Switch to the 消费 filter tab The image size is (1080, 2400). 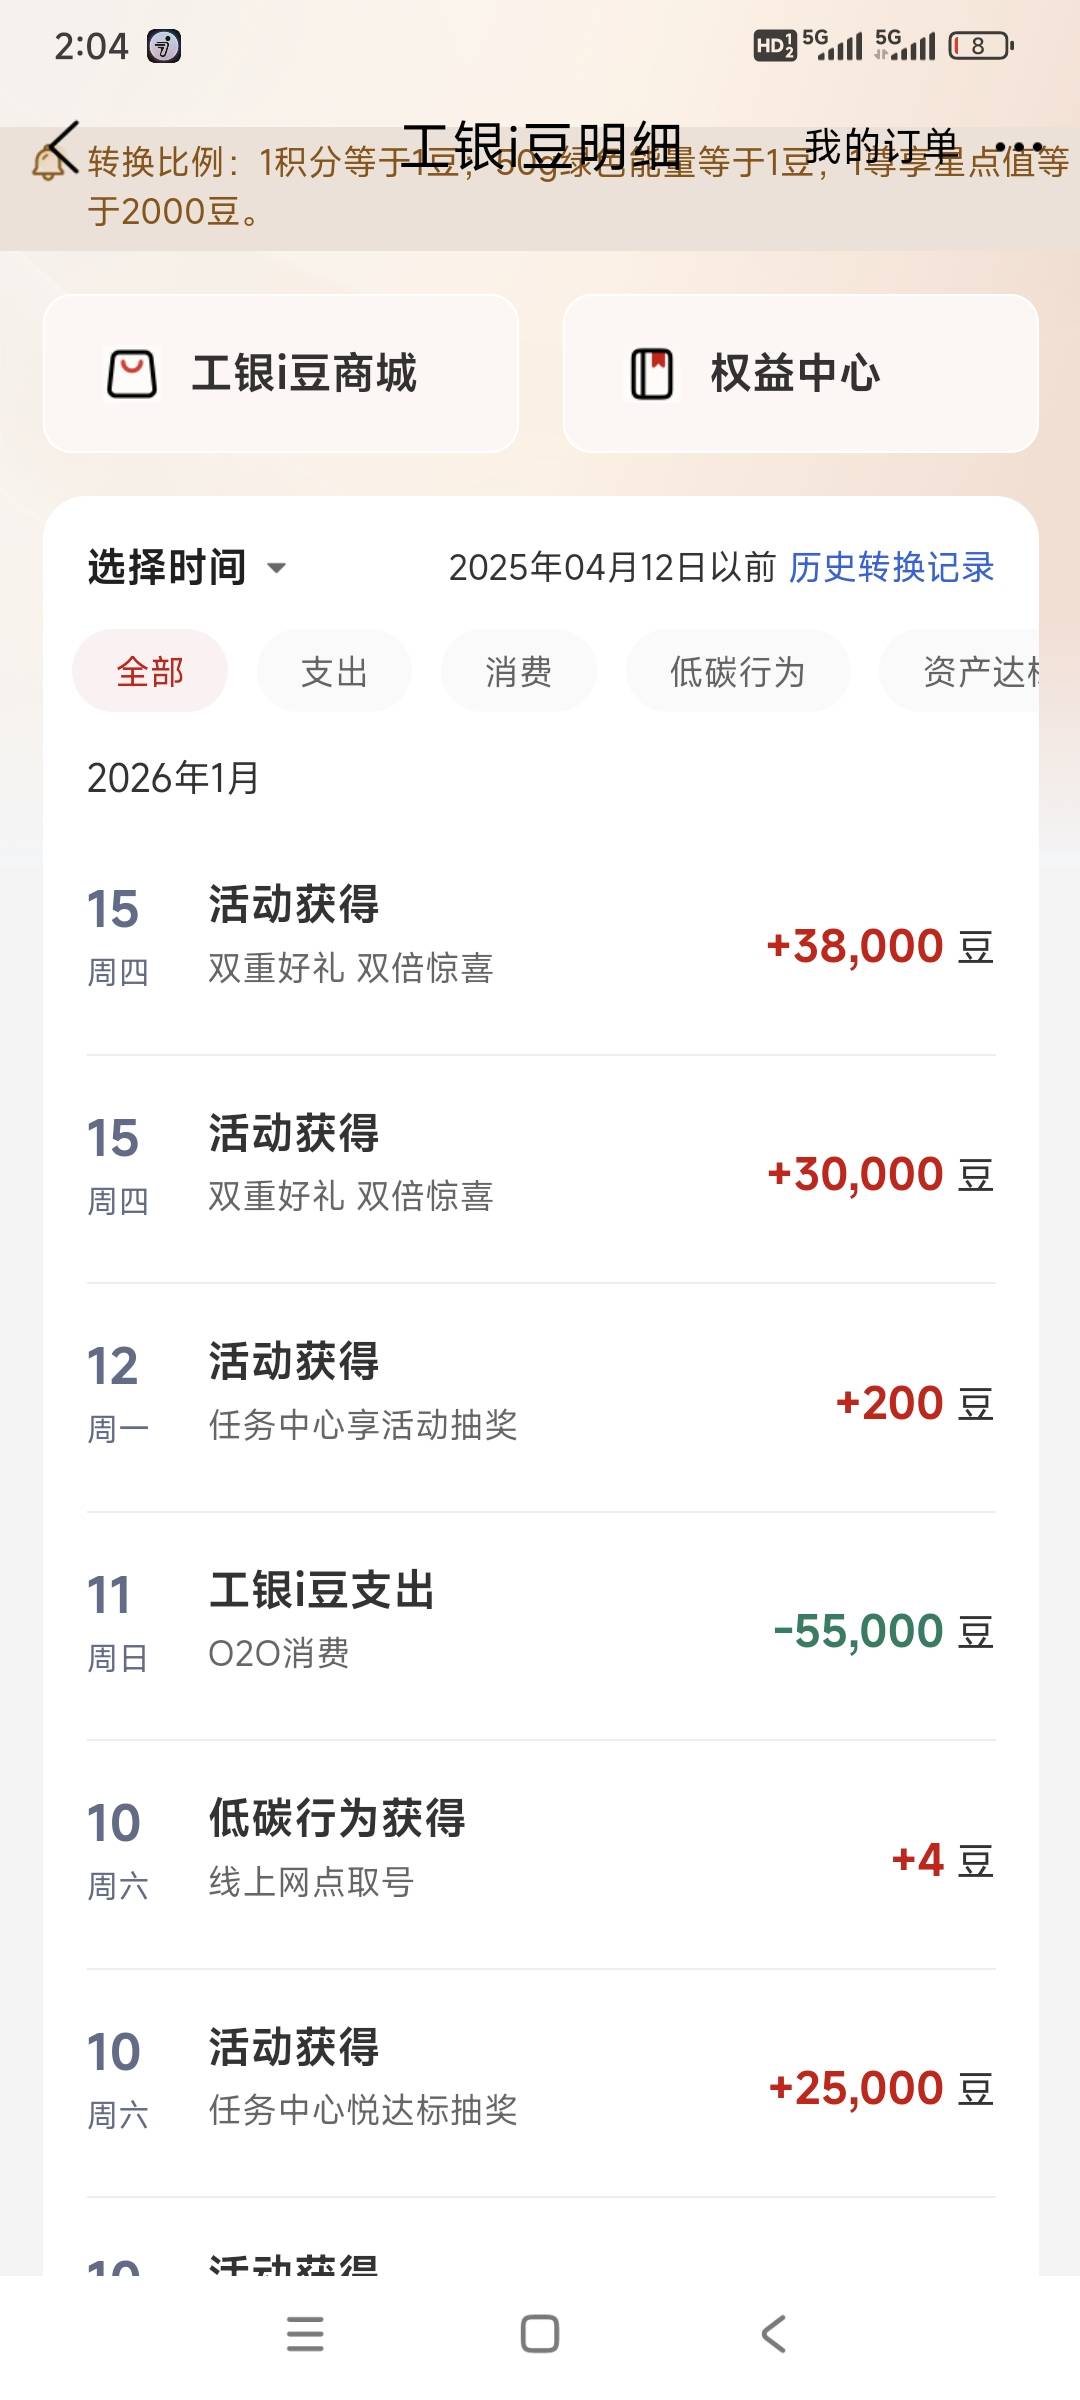coord(518,672)
